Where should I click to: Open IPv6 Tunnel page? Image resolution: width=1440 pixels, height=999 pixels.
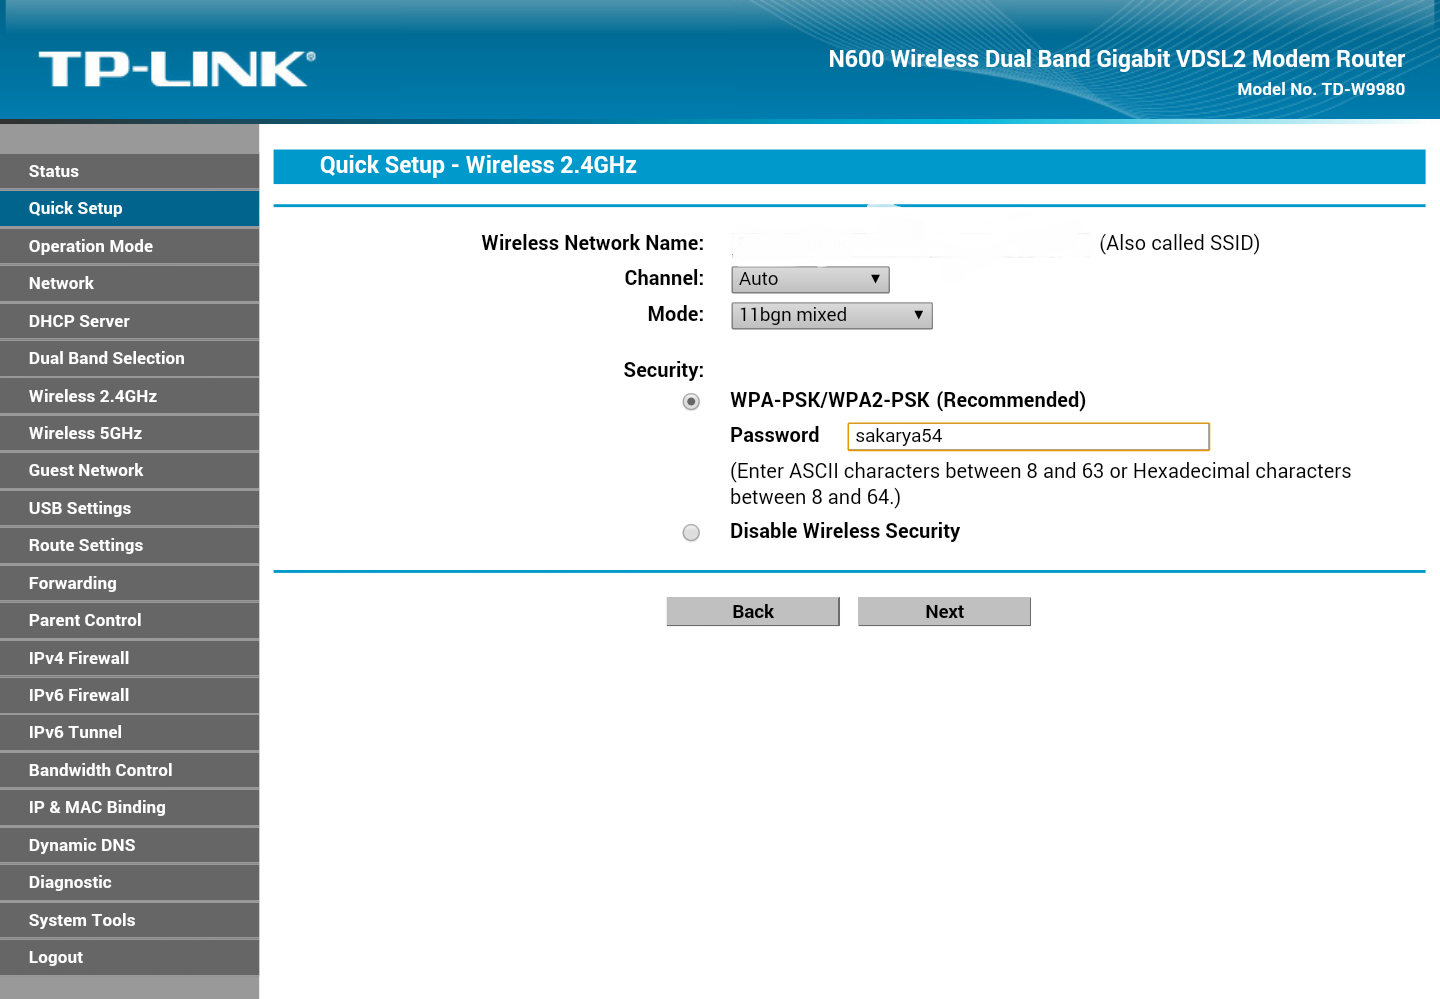[x=129, y=732]
